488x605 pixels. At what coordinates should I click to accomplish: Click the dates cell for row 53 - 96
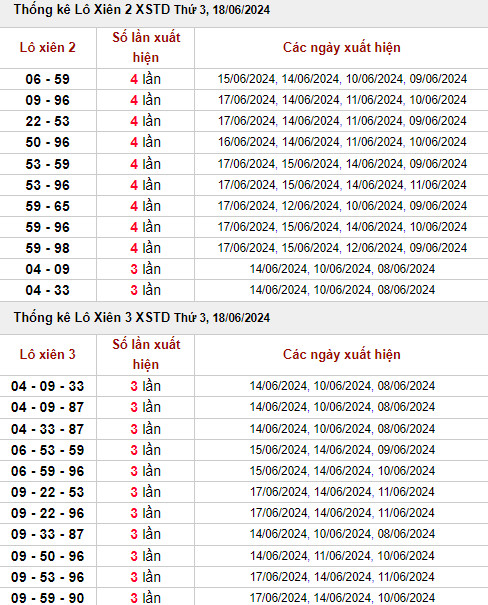pos(342,185)
